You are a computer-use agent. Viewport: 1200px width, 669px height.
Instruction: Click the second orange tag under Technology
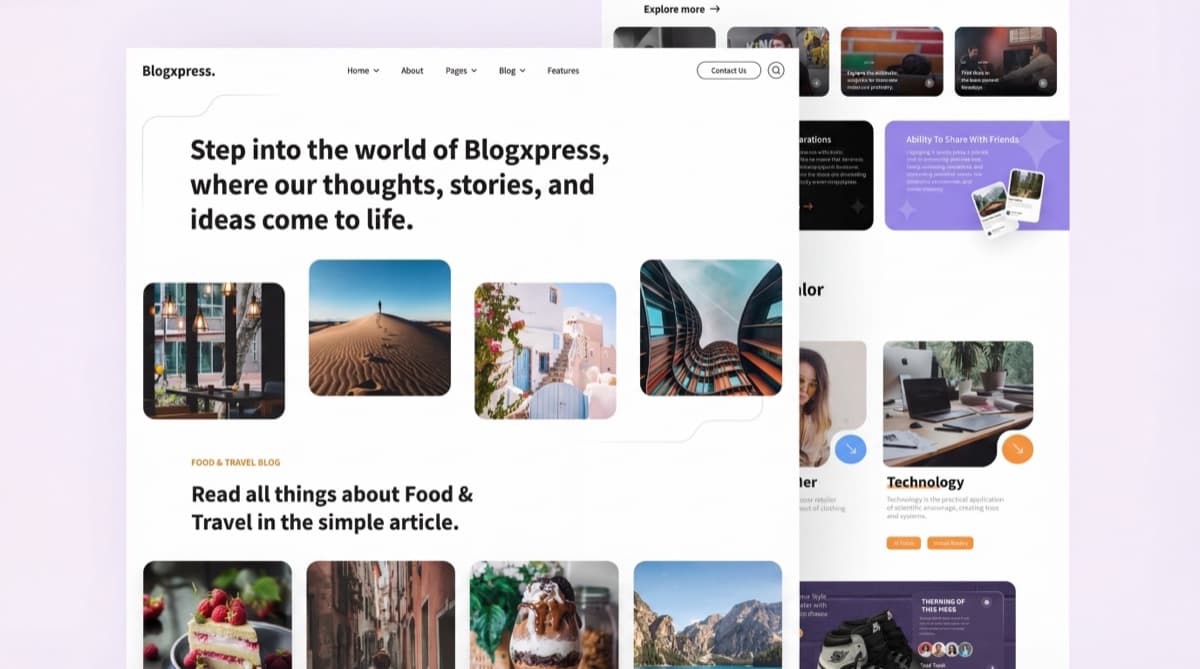(x=950, y=543)
